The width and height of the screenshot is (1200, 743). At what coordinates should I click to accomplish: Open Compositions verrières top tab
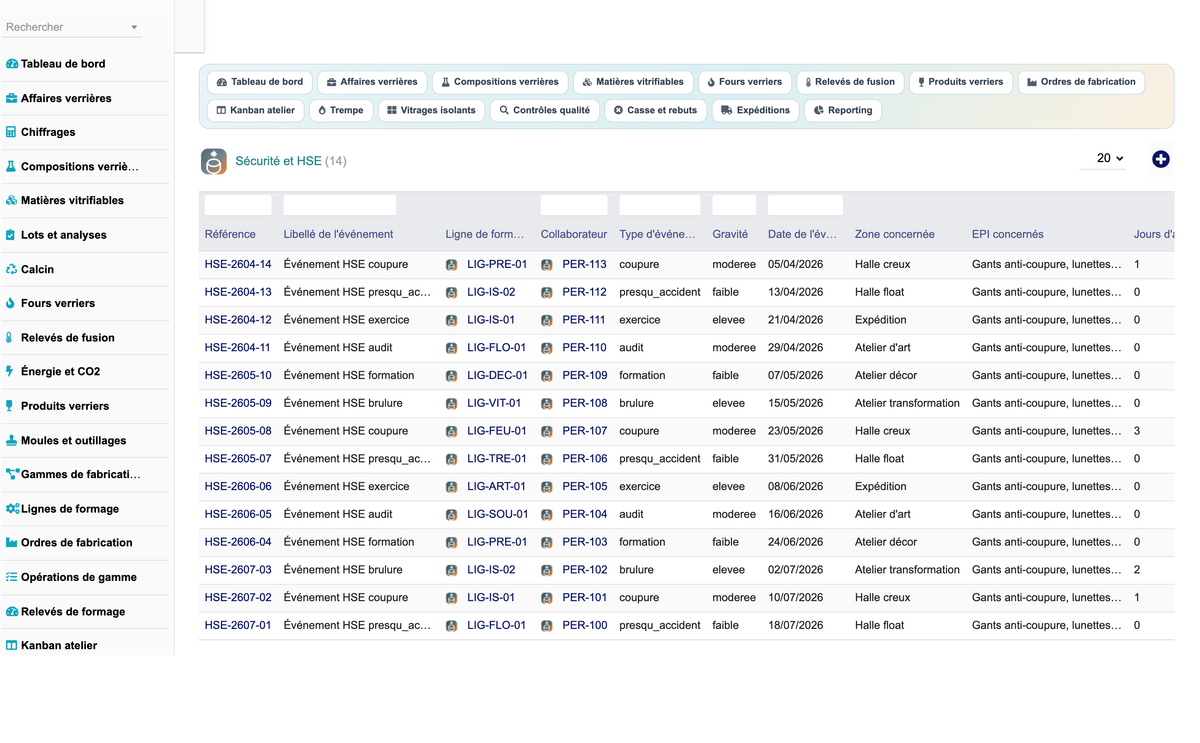pyautogui.click(x=500, y=82)
